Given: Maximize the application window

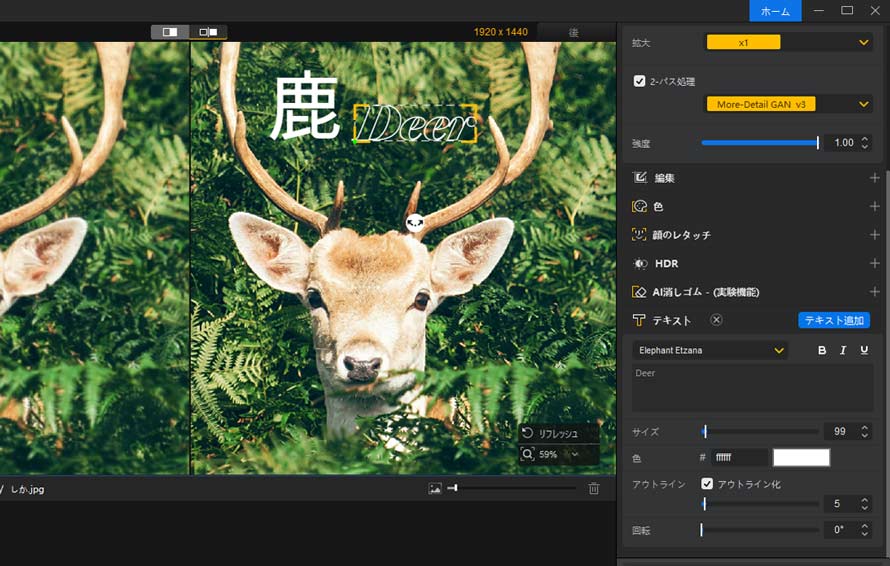Looking at the screenshot, I should [x=847, y=10].
